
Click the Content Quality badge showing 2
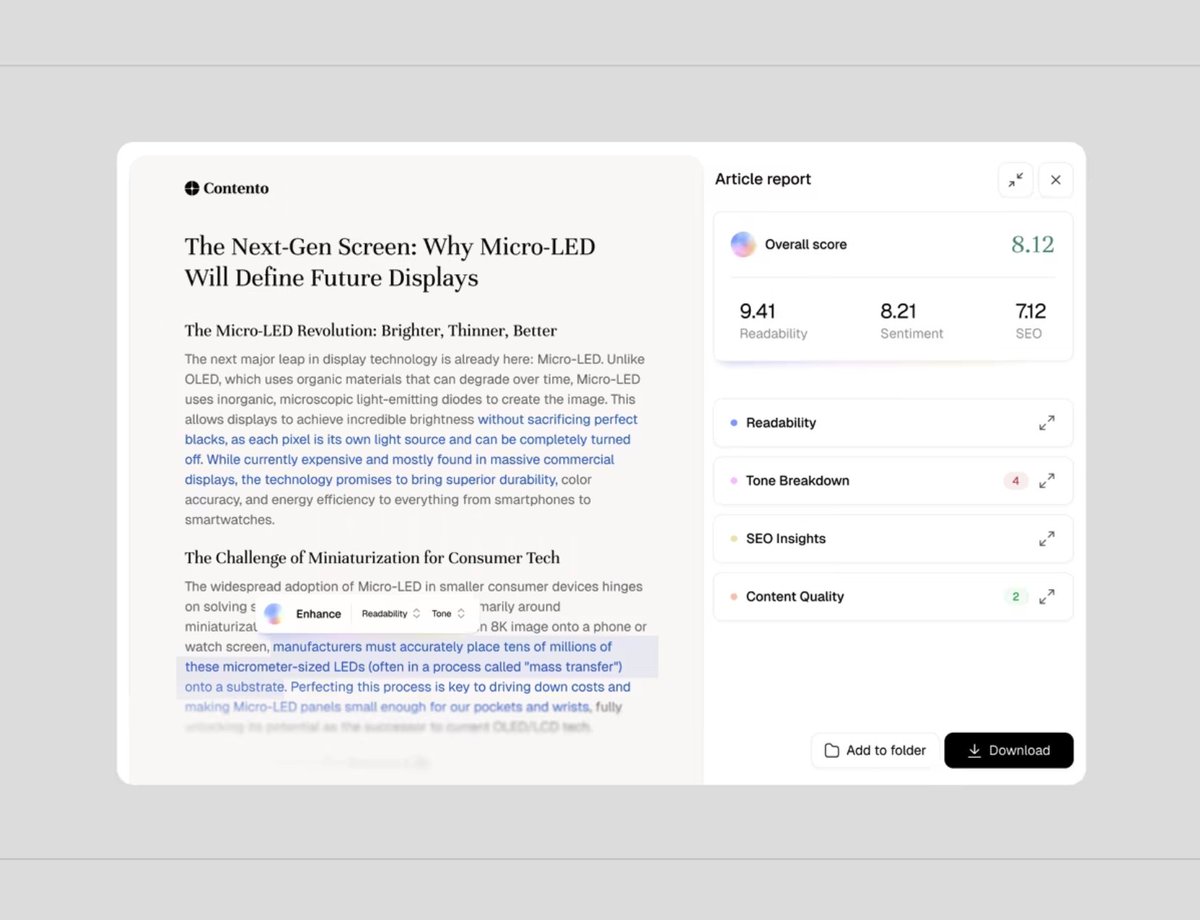1016,597
